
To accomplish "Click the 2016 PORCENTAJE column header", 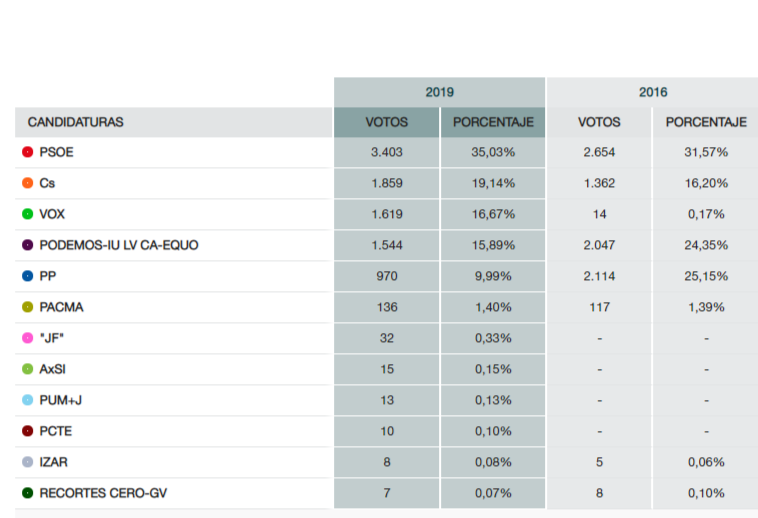I will click(706, 122).
